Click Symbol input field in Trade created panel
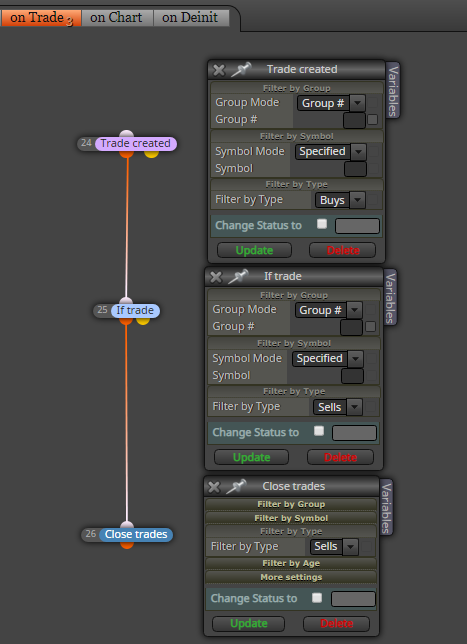The height and width of the screenshot is (644, 467). pos(355,169)
